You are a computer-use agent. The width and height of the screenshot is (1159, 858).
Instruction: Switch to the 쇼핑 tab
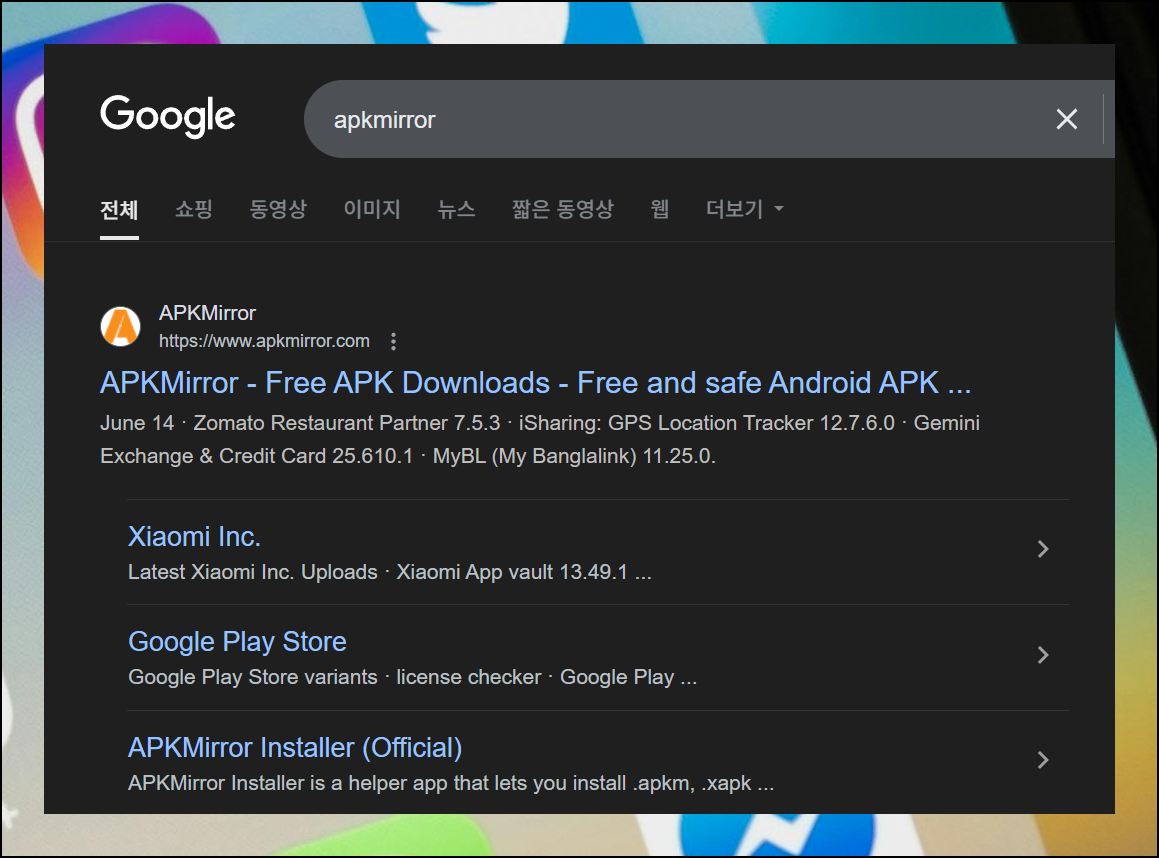[194, 209]
